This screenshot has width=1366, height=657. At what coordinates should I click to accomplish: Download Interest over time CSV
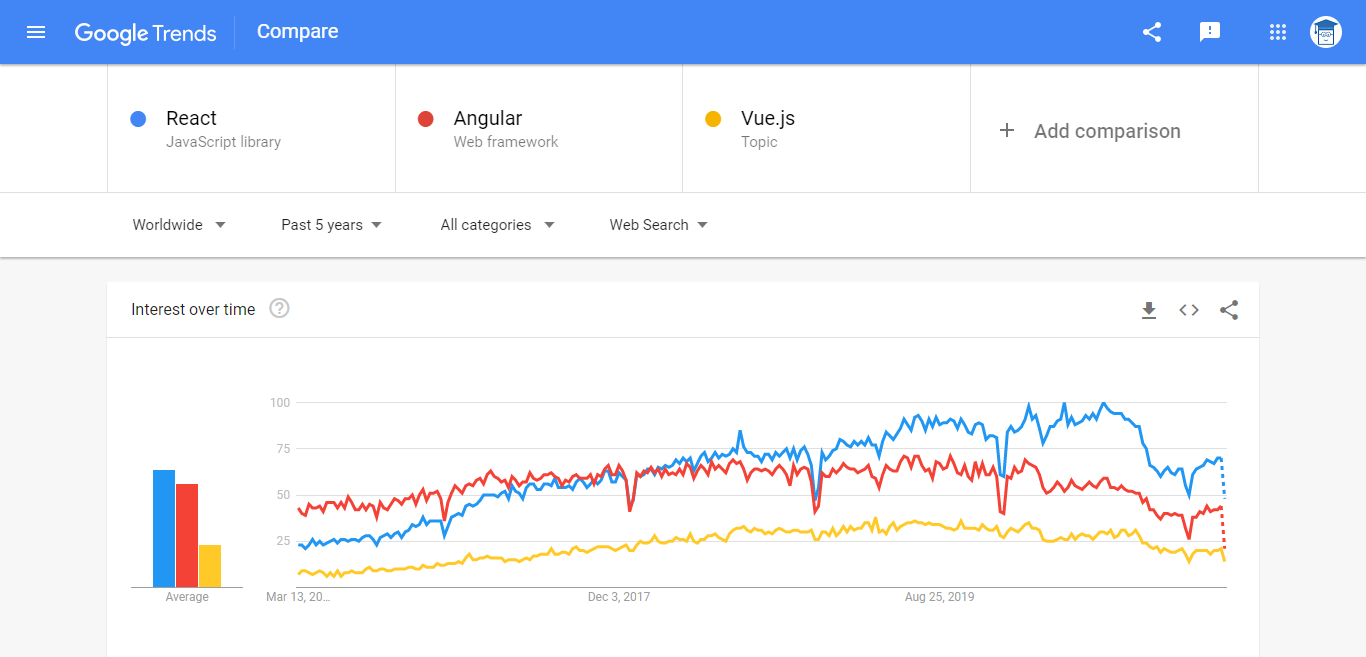pos(1149,310)
